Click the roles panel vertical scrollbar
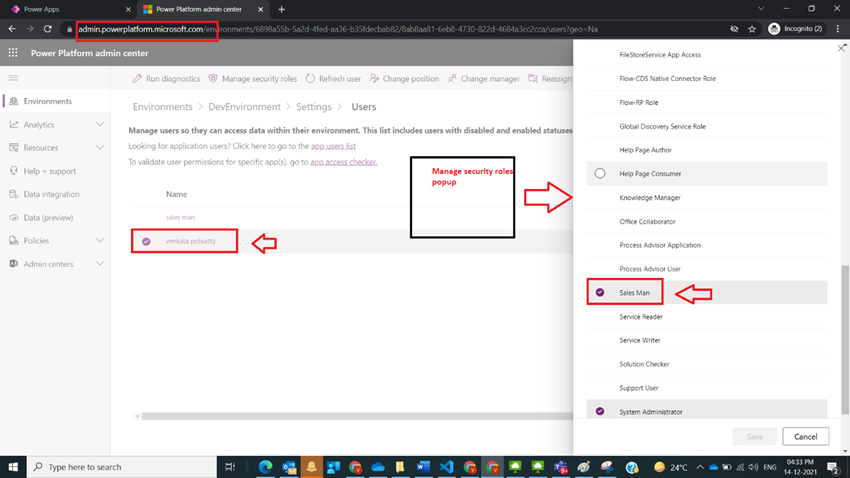 point(845,339)
